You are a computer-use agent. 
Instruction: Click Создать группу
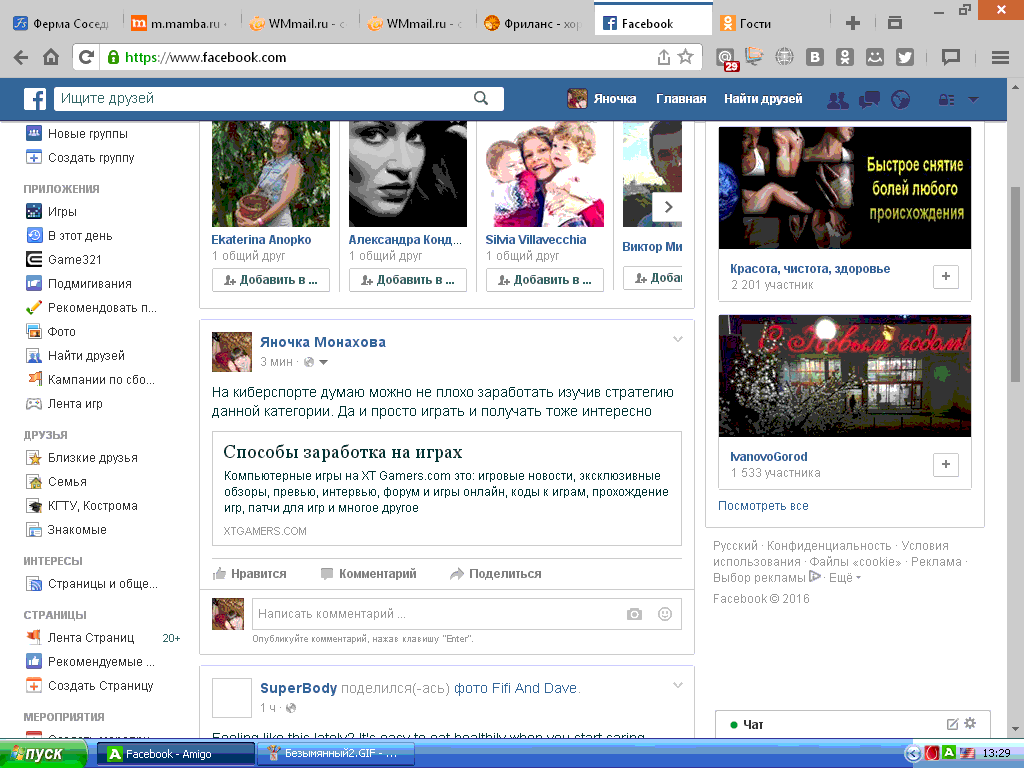click(80, 157)
